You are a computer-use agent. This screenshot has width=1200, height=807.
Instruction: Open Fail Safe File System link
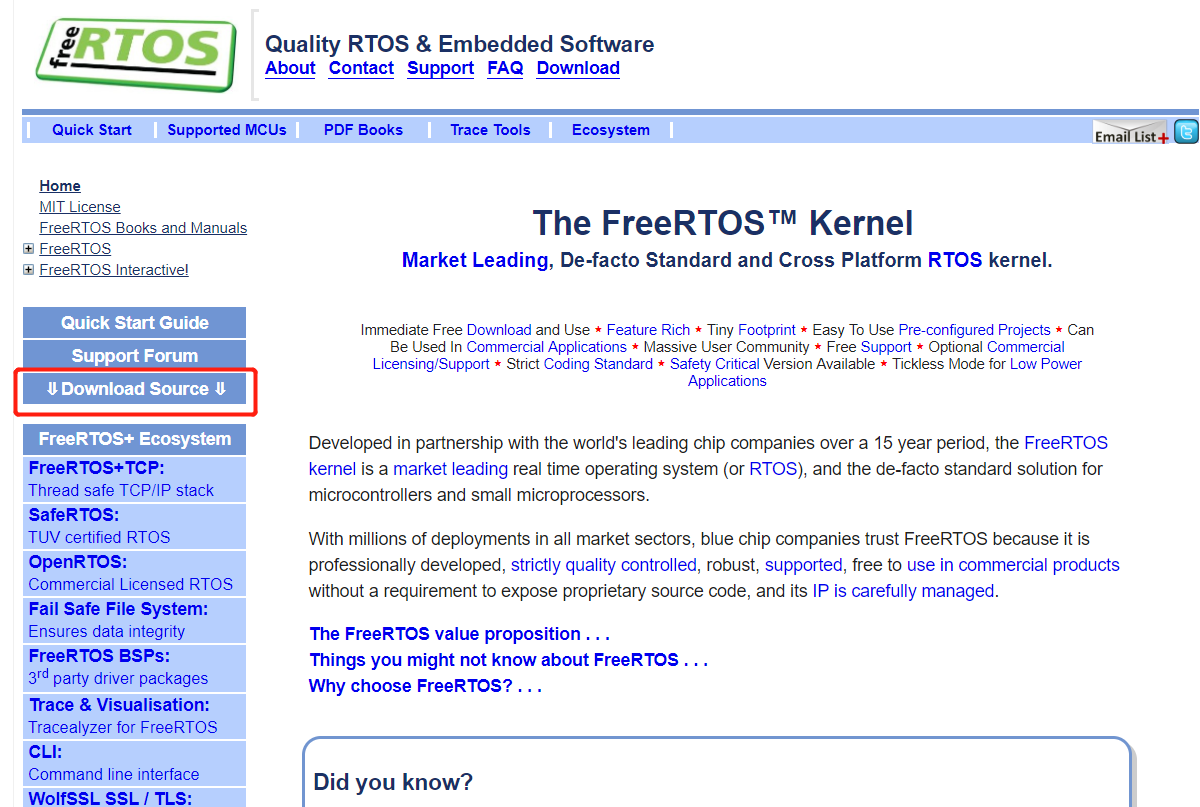tap(134, 620)
